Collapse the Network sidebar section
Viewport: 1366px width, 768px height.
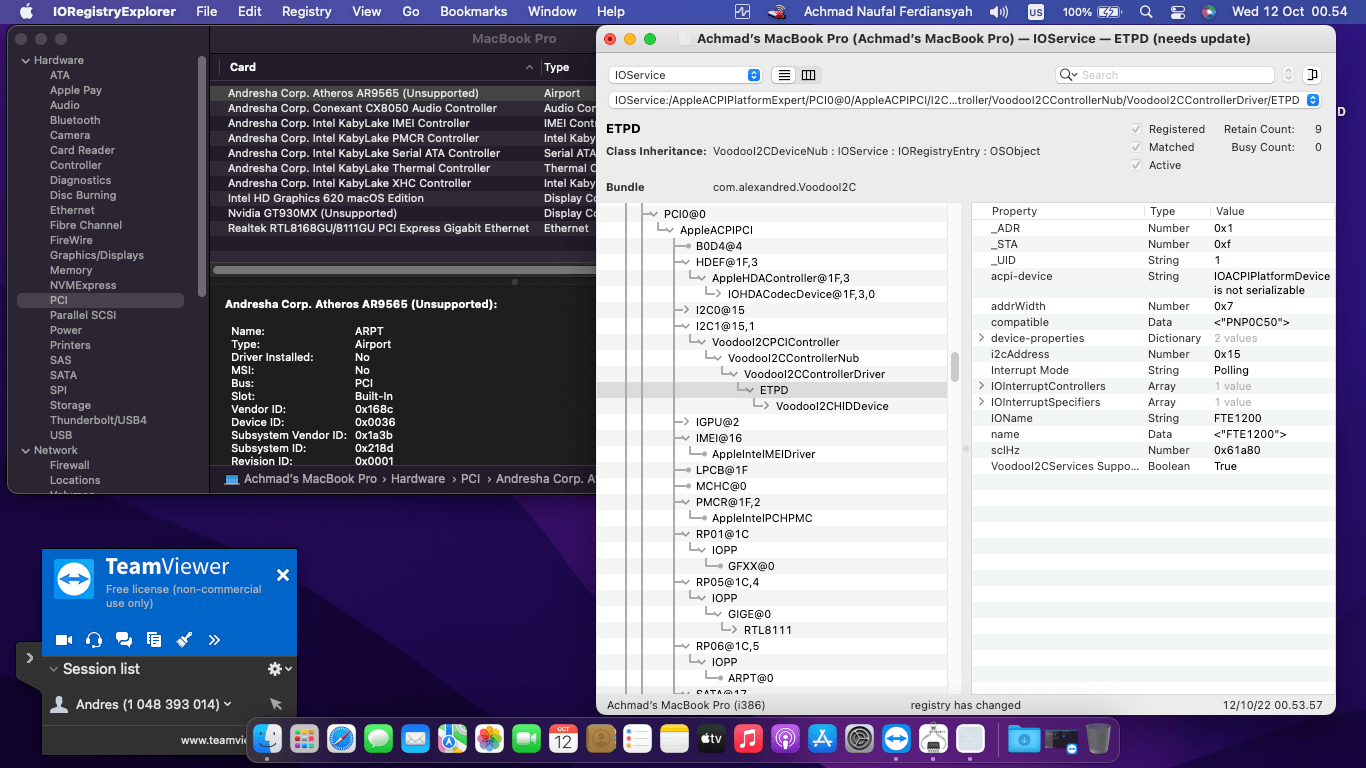click(x=24, y=450)
